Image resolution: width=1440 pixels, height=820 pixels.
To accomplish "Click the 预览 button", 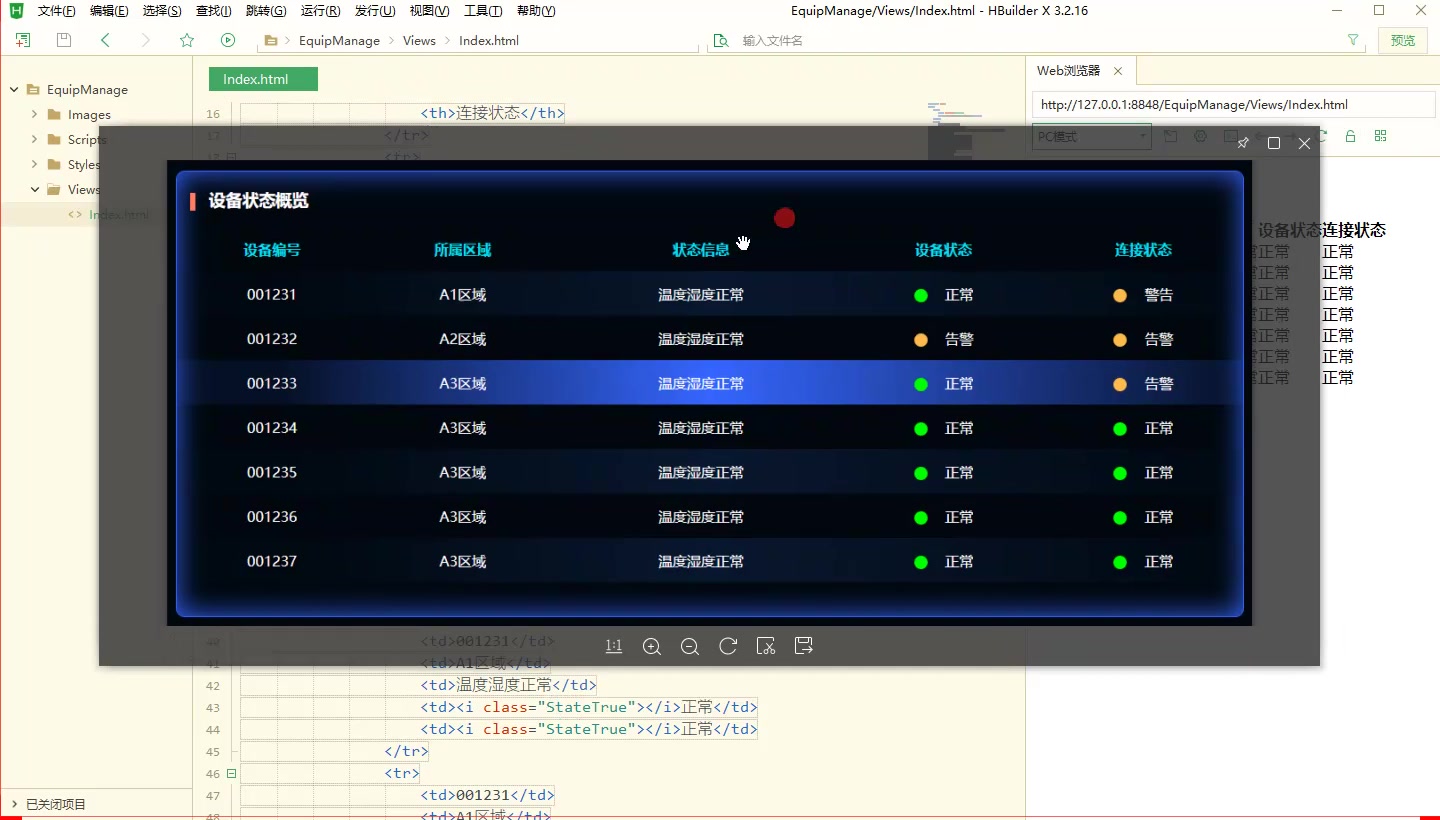I will [x=1403, y=40].
